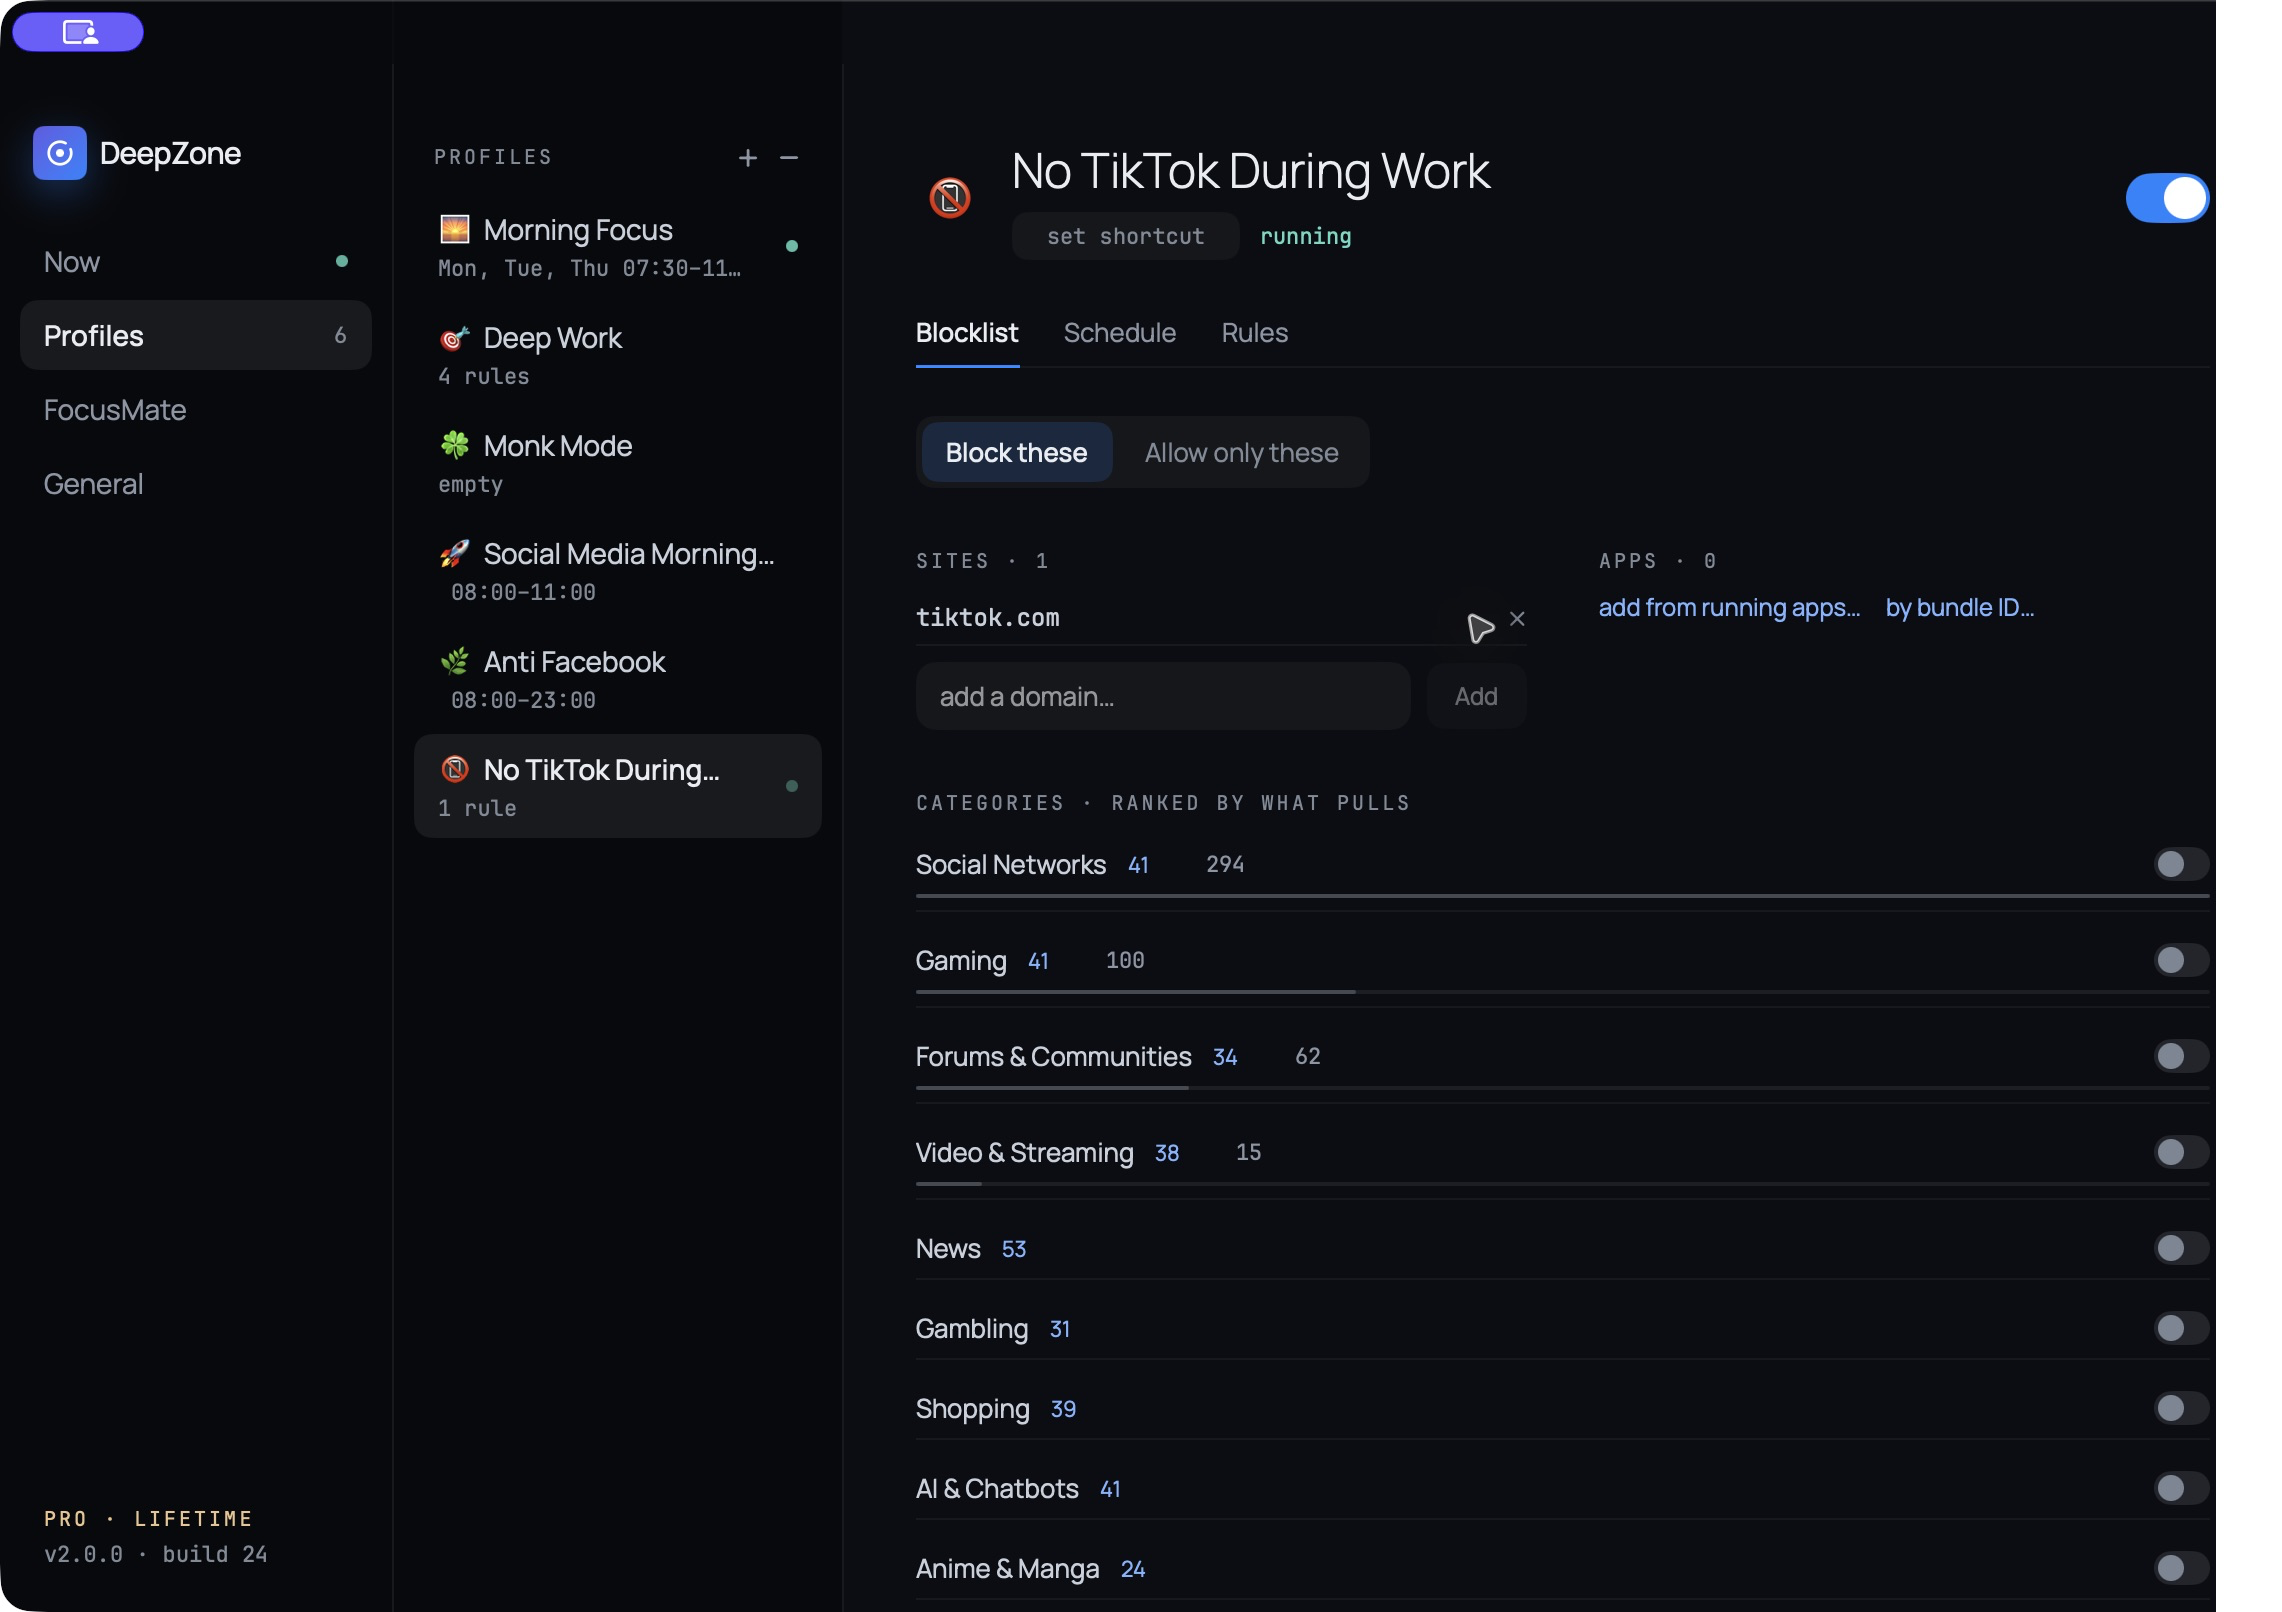The image size is (2282, 1612).
Task: Click the by bundle ID link
Action: pos(1959,608)
